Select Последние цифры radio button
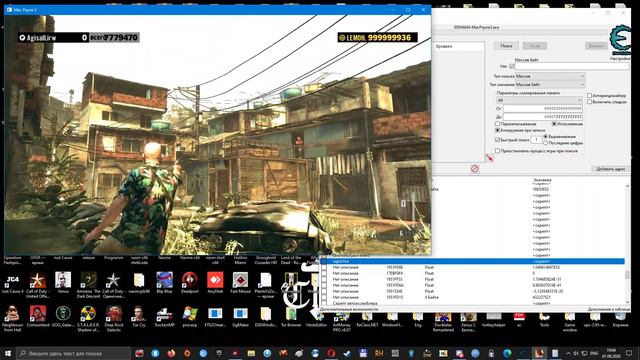Screen dimensions: 640x360 coord(546,143)
